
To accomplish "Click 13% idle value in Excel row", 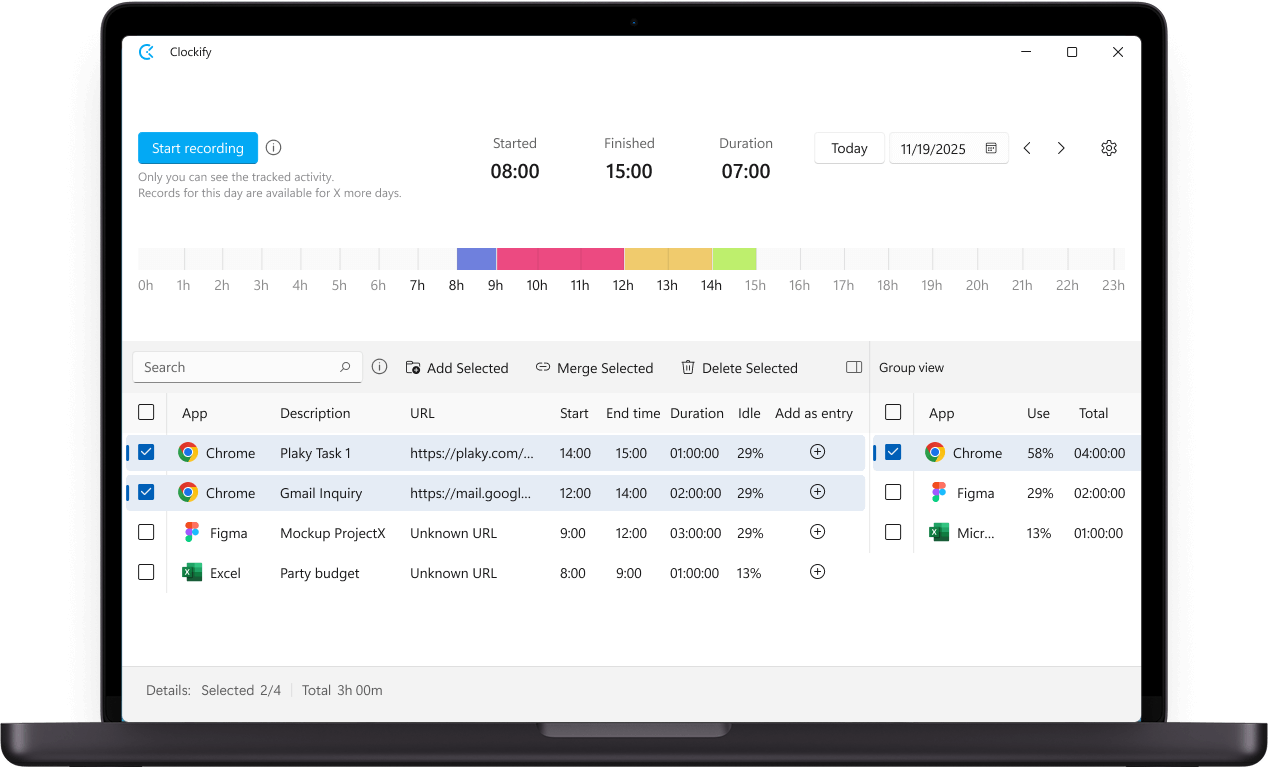I will click(x=750, y=573).
